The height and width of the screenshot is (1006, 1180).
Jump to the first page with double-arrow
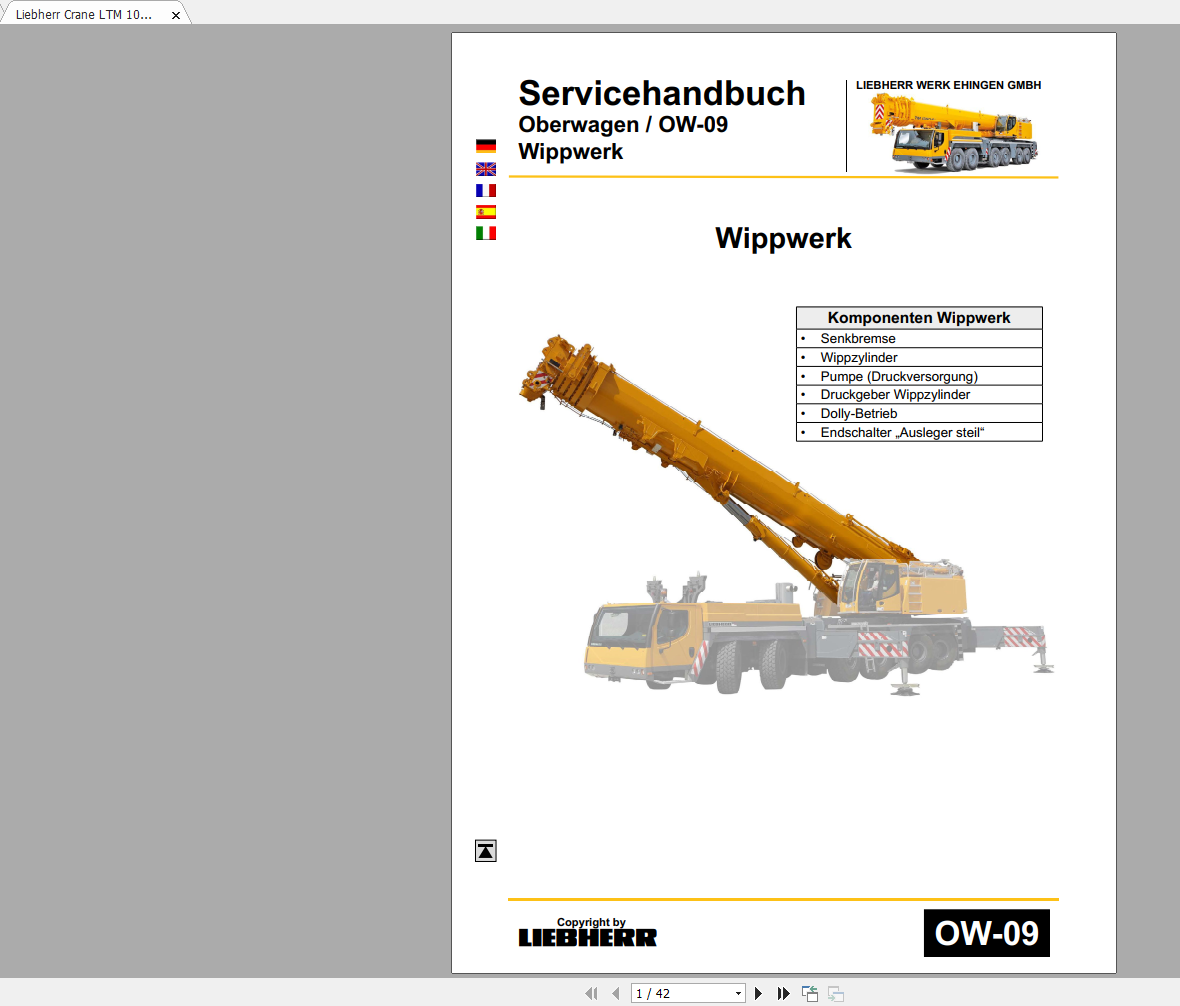(591, 993)
